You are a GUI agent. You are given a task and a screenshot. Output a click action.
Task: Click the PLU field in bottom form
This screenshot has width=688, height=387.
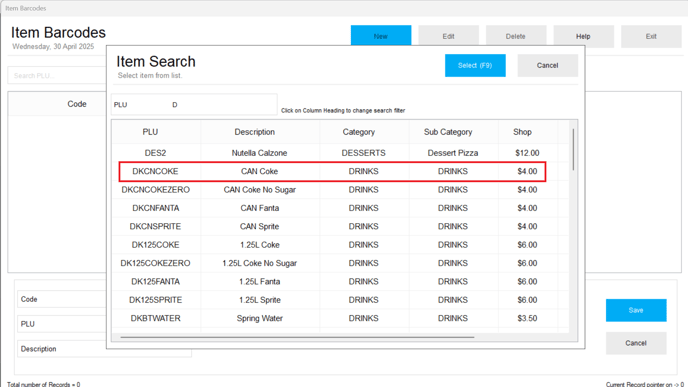(61, 324)
